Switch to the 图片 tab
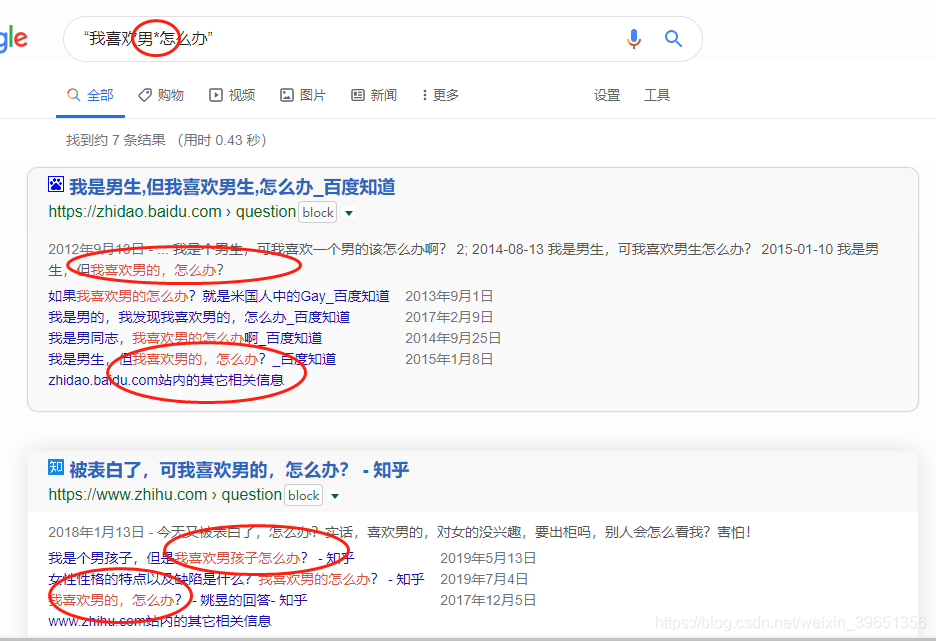Screen dimensions: 936x641 tap(303, 95)
